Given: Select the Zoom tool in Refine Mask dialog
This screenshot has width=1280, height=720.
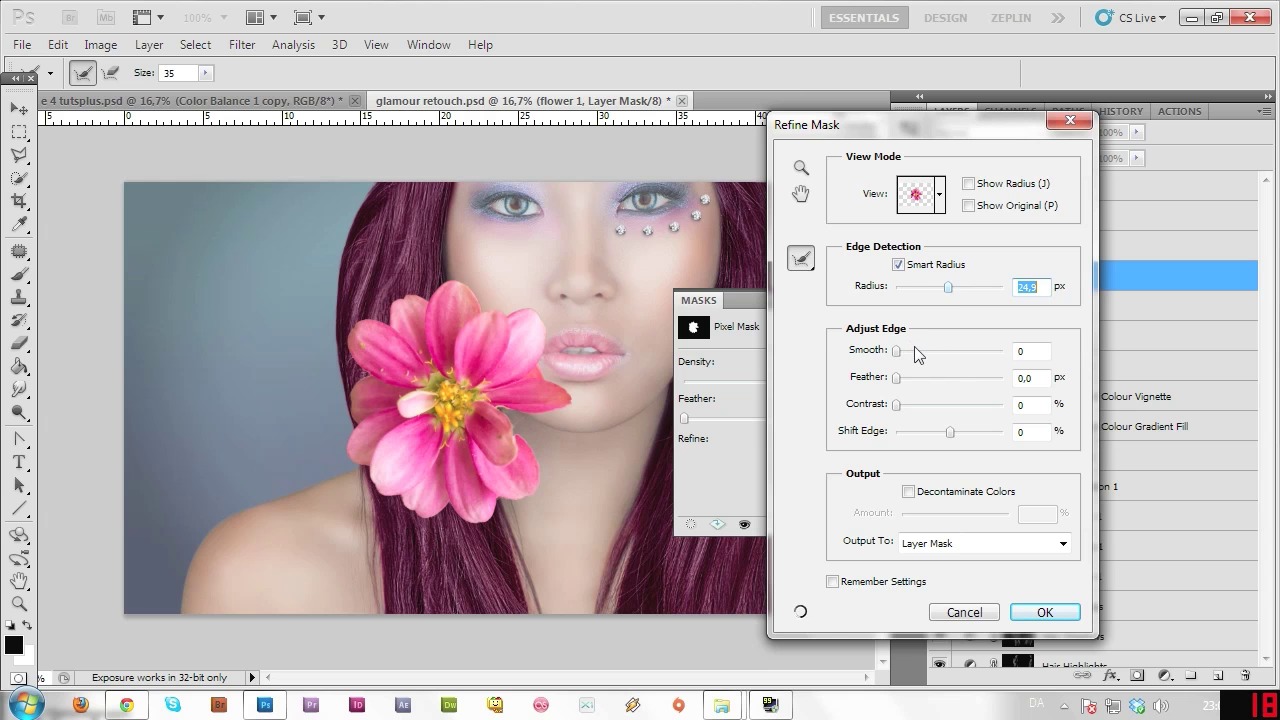Looking at the screenshot, I should 801,168.
